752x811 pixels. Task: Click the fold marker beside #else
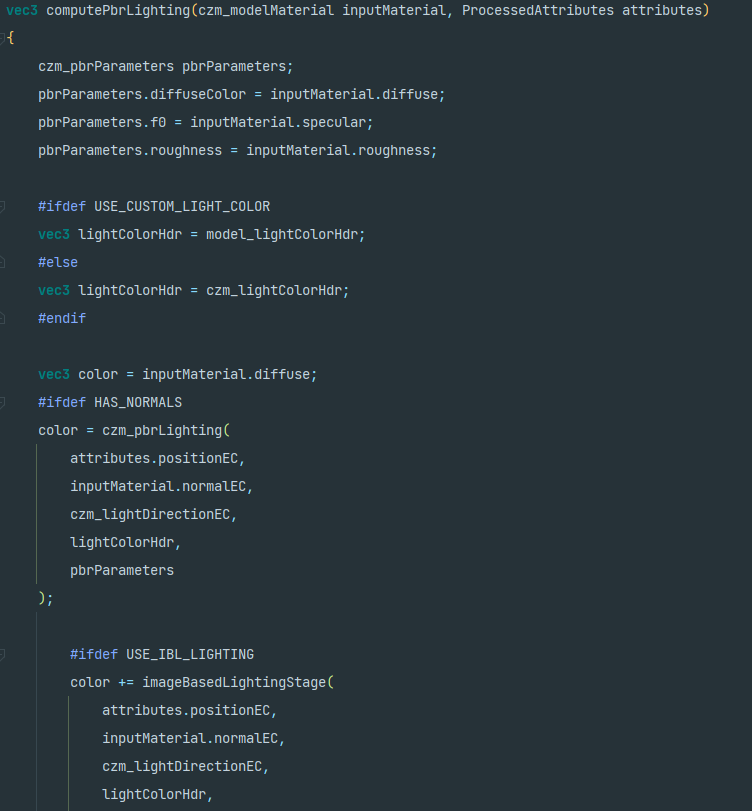(x=3, y=263)
